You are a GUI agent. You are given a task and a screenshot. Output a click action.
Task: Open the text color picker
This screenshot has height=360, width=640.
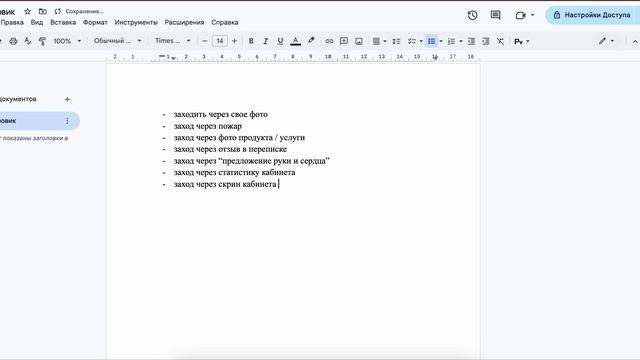[x=296, y=41]
